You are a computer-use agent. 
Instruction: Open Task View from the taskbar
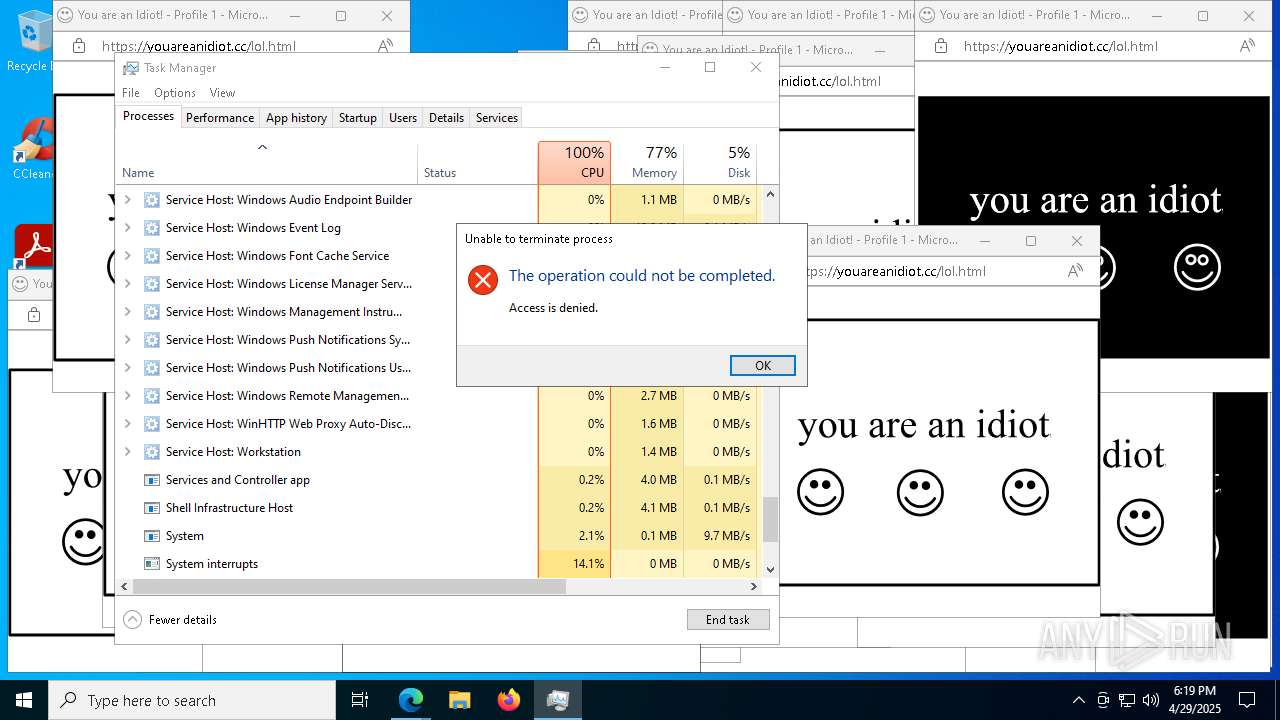(360, 700)
